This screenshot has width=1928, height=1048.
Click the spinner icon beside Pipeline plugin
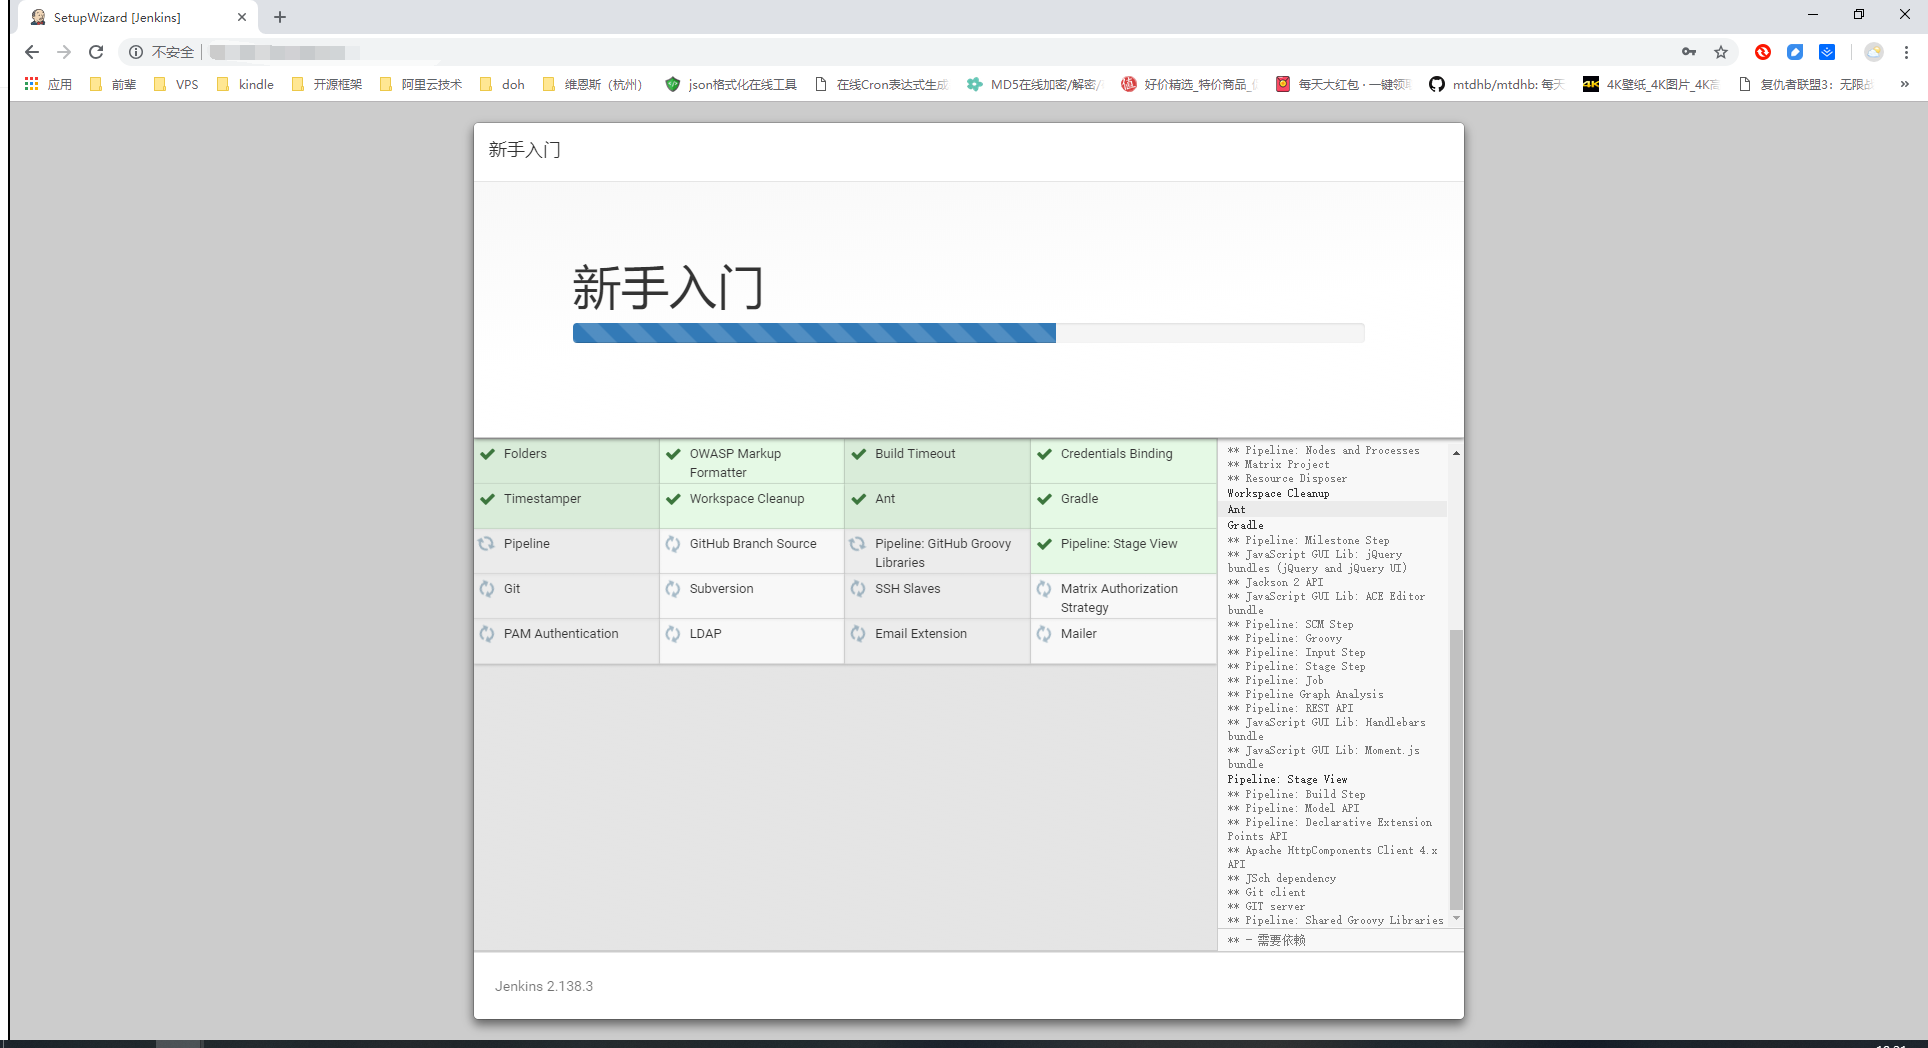coord(487,543)
